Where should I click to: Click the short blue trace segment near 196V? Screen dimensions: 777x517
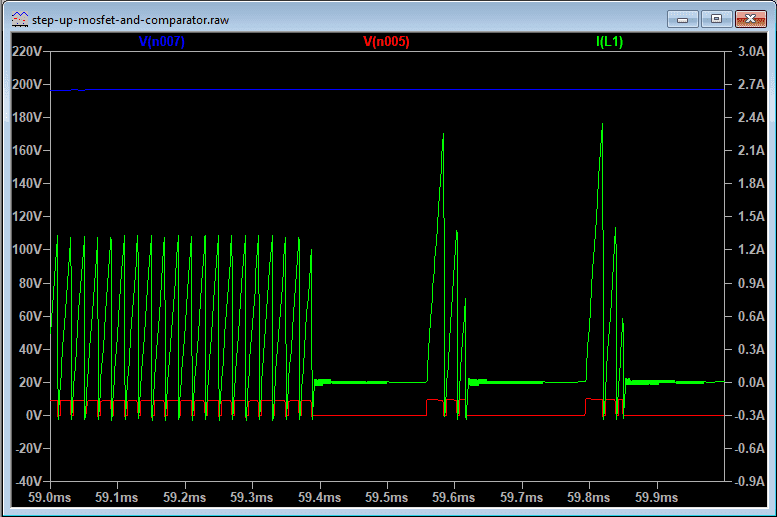[x=66, y=90]
